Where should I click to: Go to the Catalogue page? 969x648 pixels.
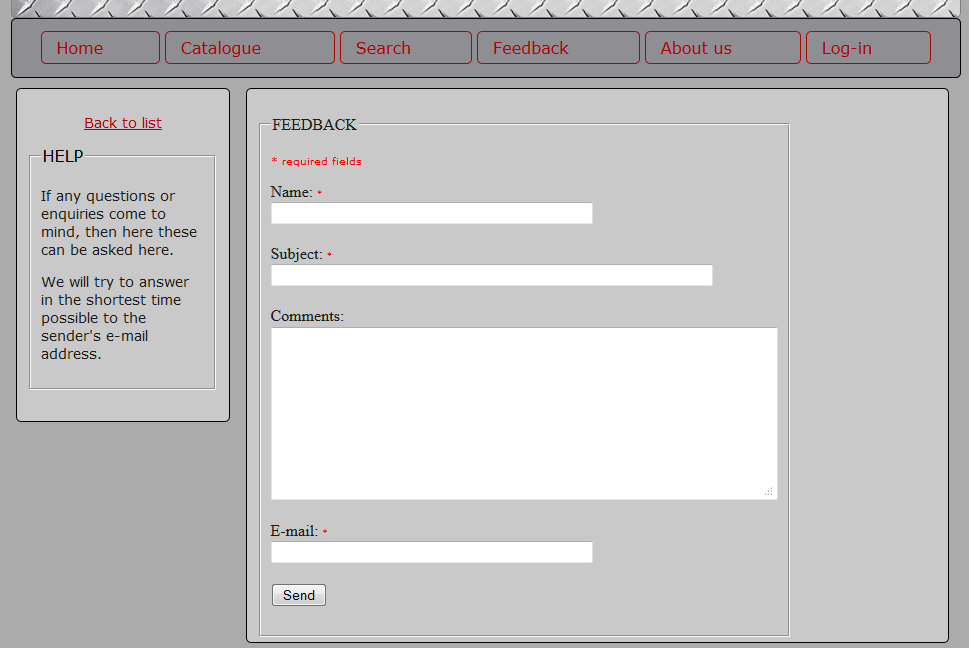[249, 48]
